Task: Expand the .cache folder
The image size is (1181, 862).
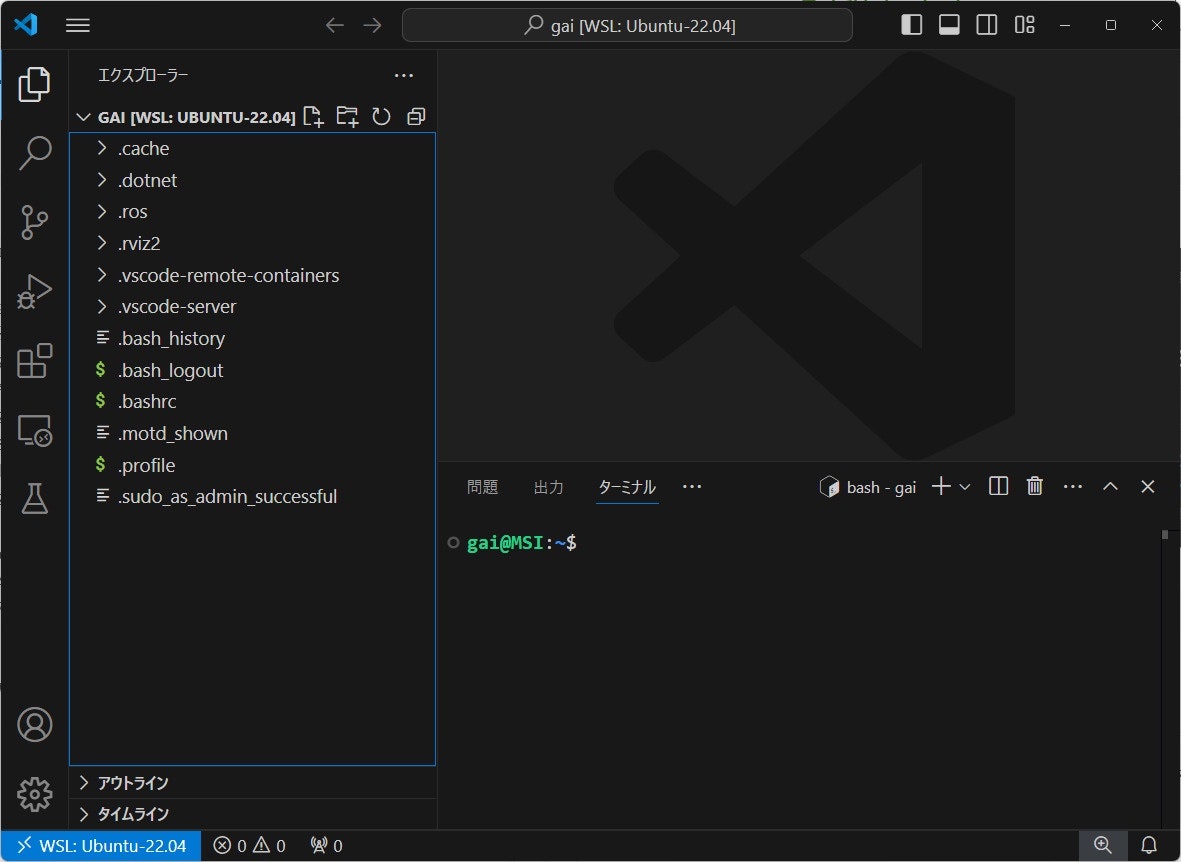Action: tap(252, 148)
